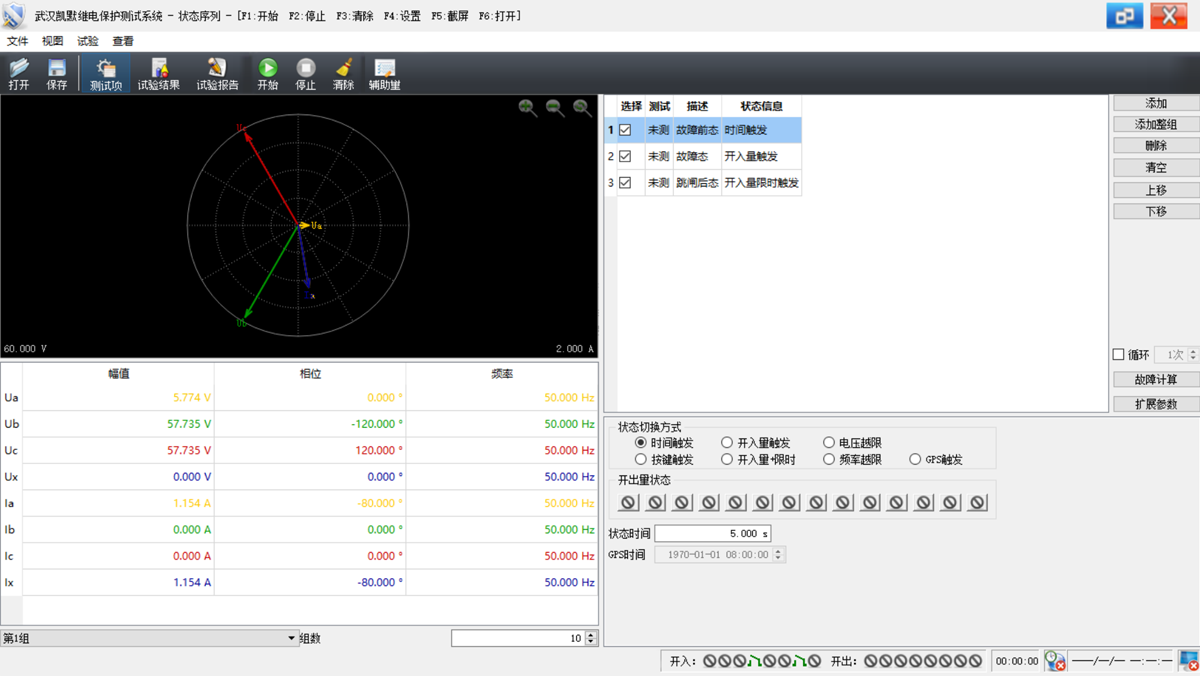This screenshot has width=1200, height=676.
Task: Open the 试验 menu
Action: 88,41
